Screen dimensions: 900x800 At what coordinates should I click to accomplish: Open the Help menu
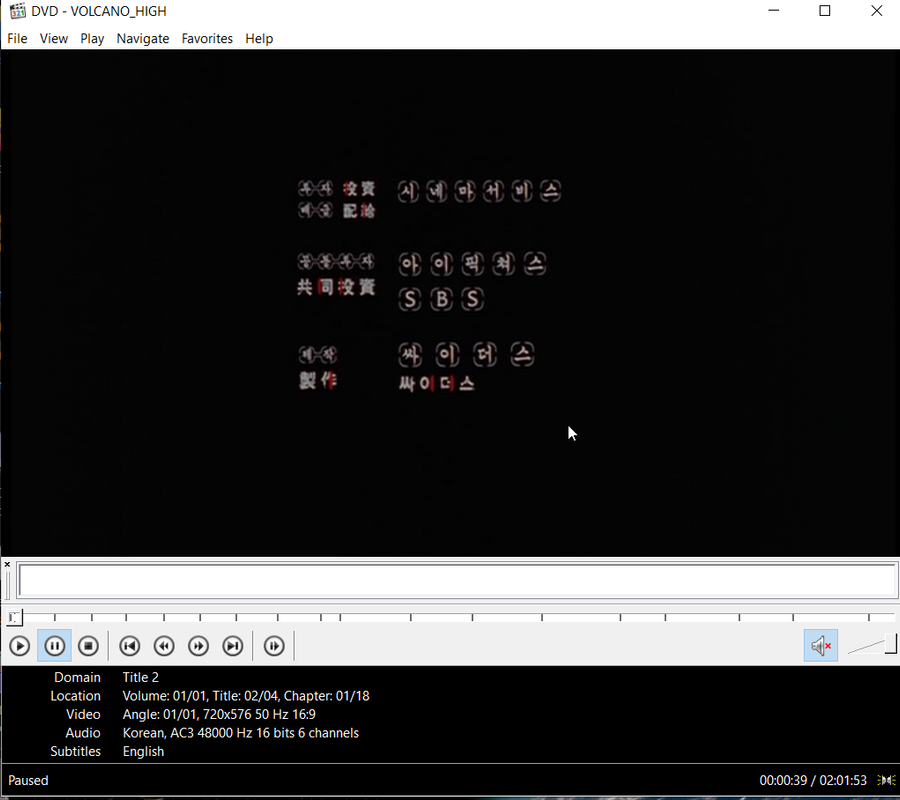pos(259,38)
